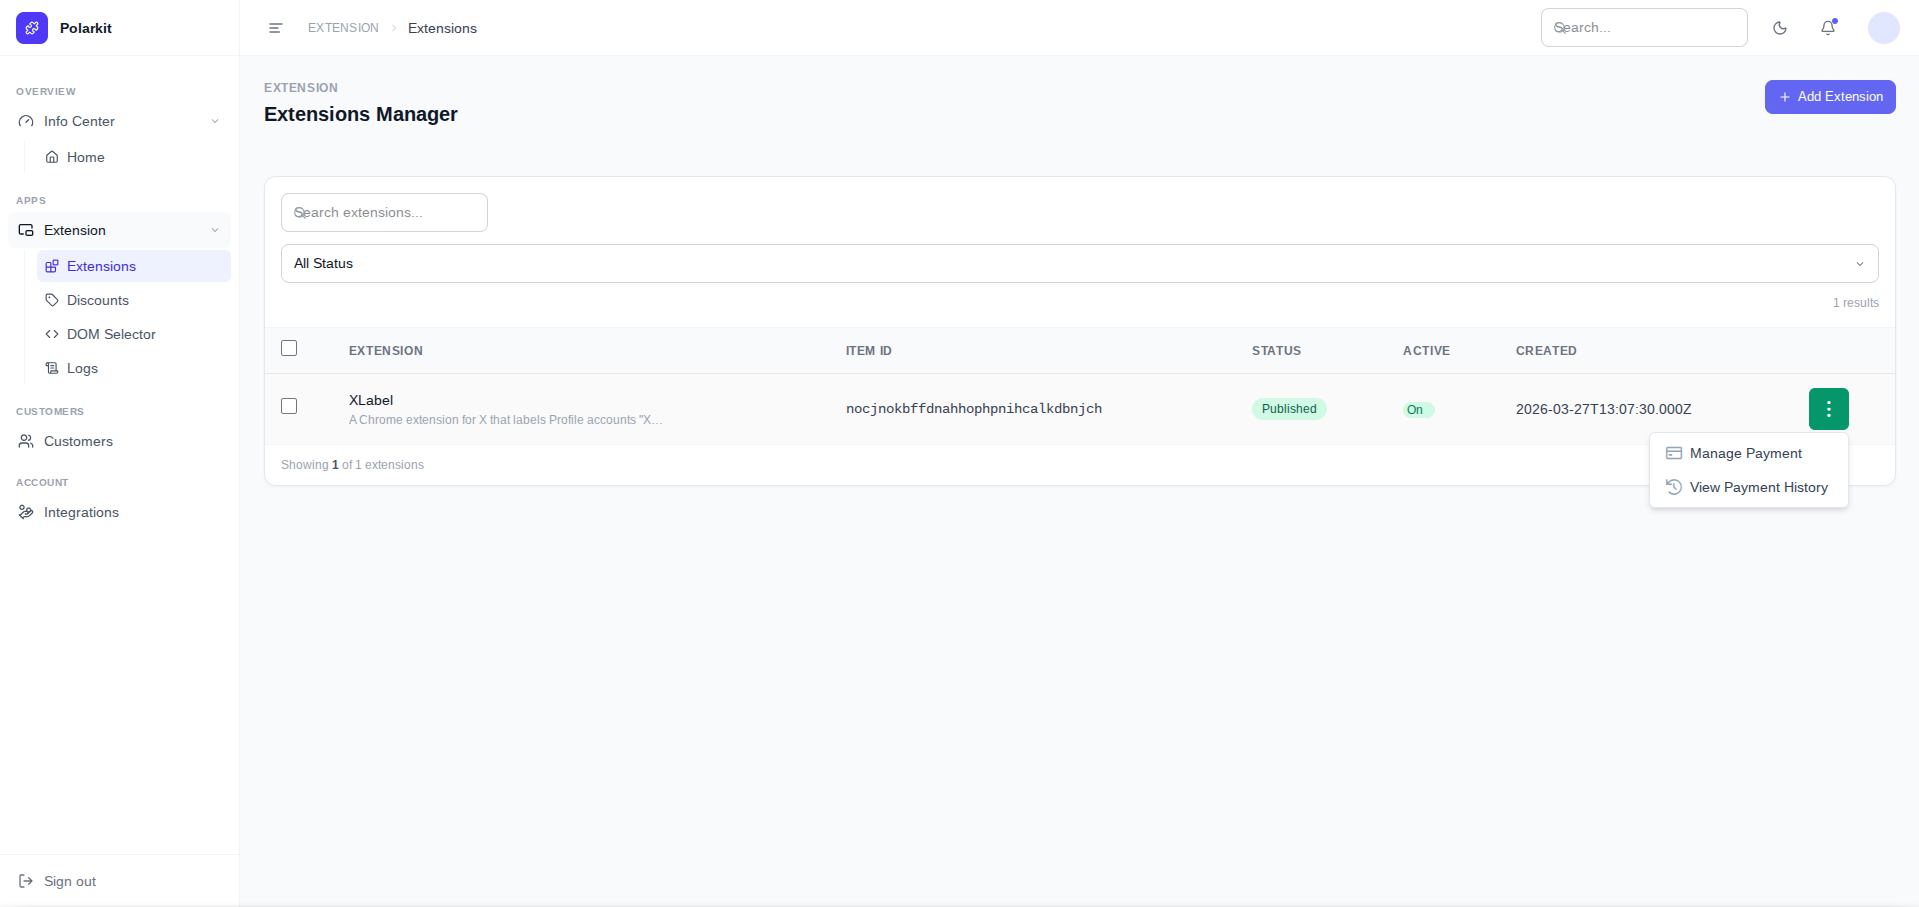Click the EXTENSION column header
1919x907 pixels.
coord(386,351)
